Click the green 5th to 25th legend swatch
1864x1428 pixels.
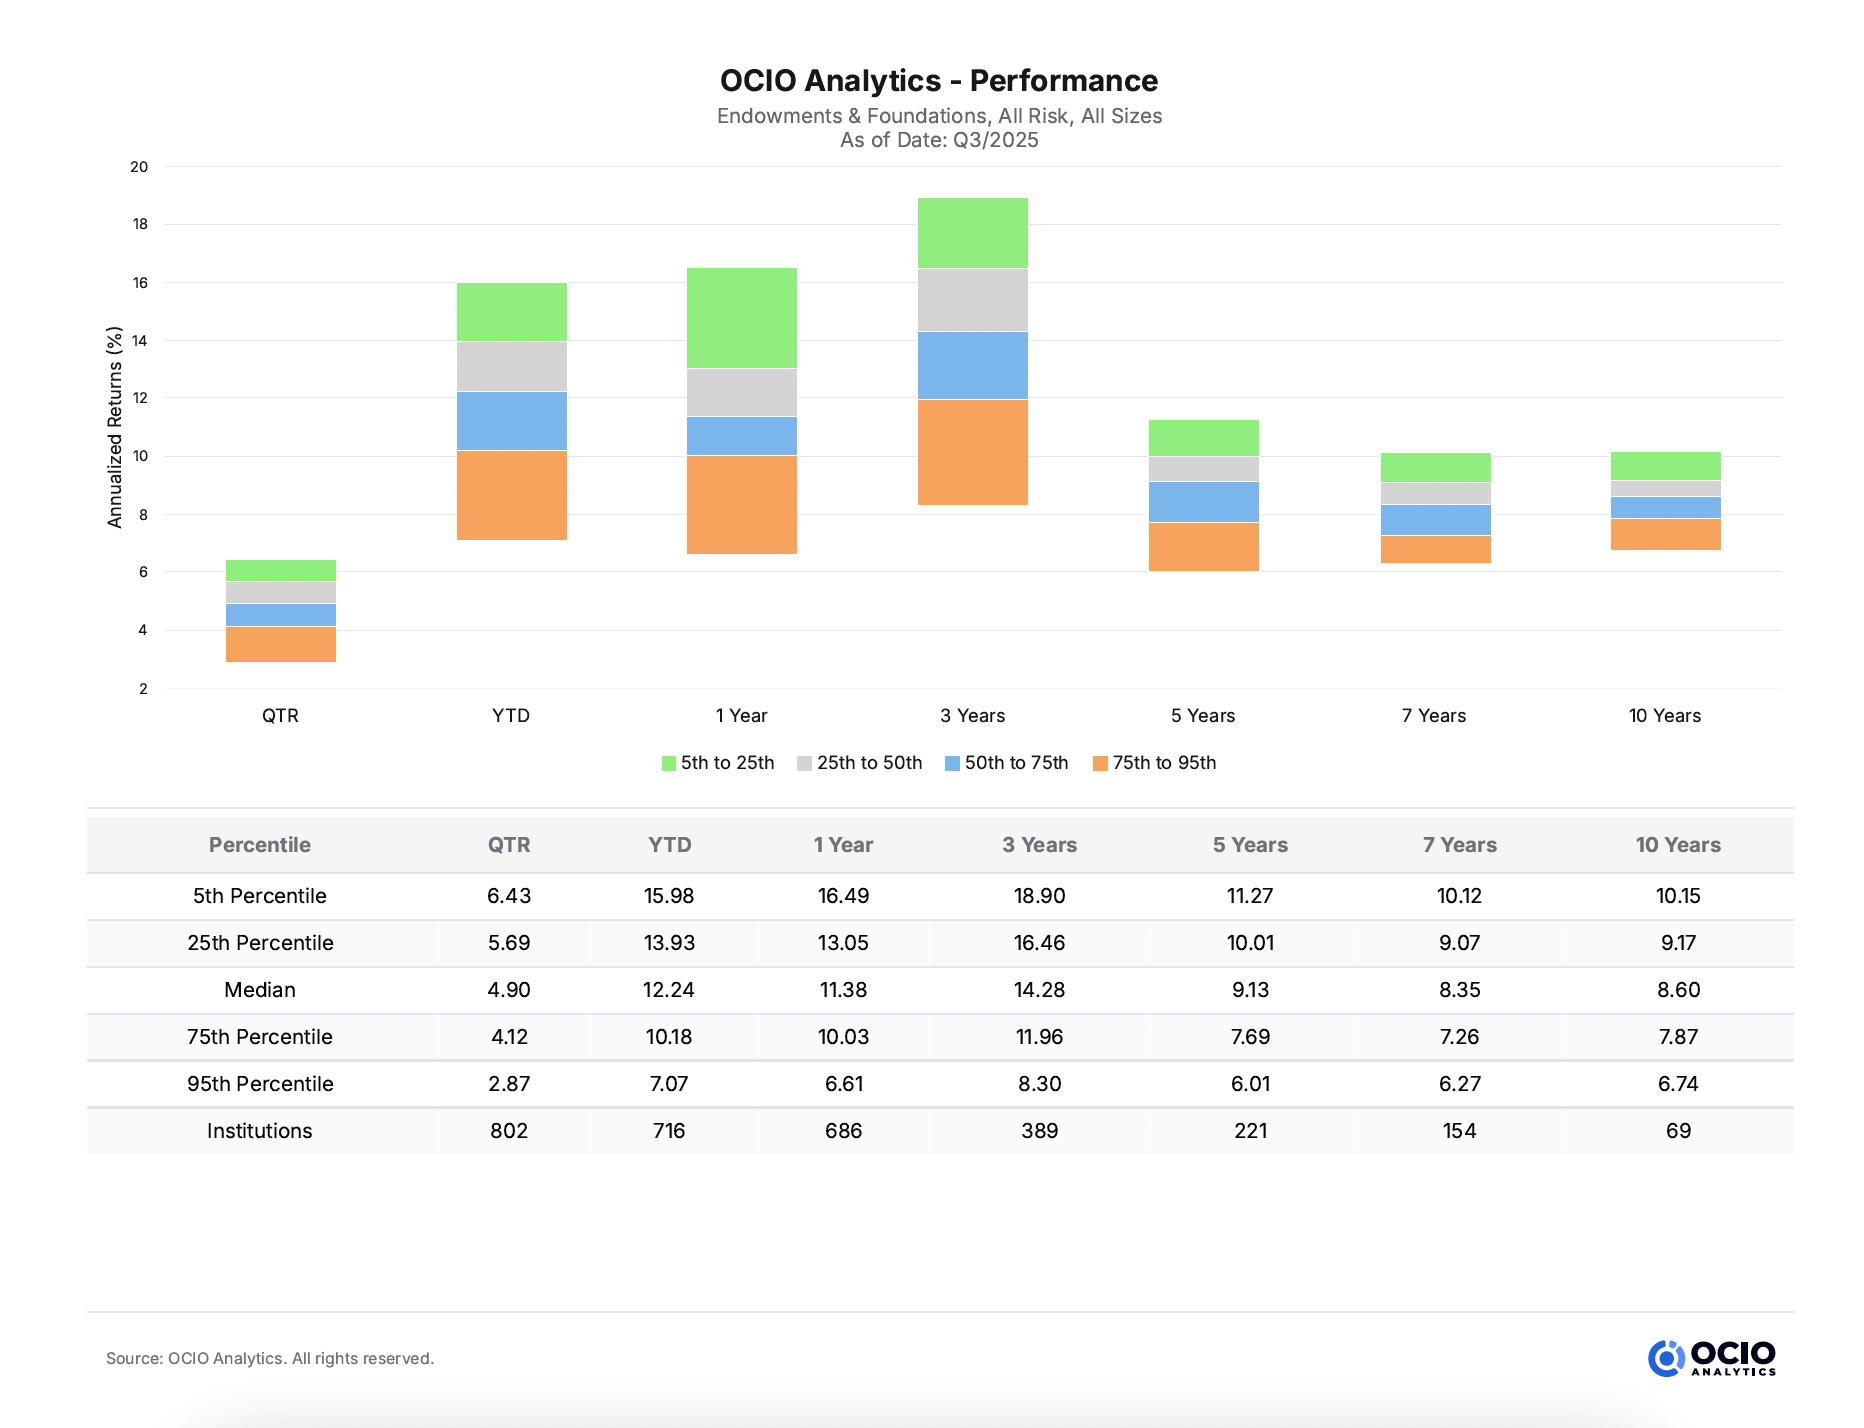[669, 764]
